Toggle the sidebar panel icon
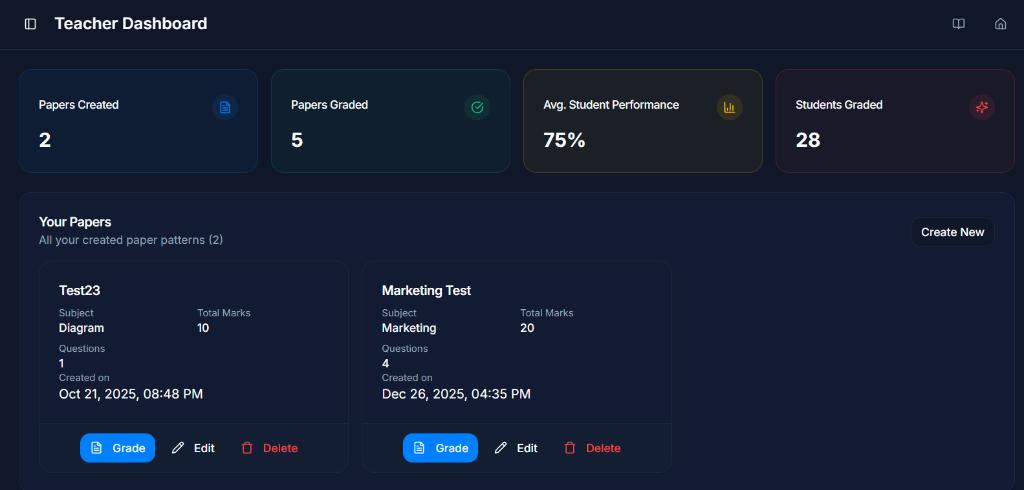The width and height of the screenshot is (1024, 490). coord(30,24)
